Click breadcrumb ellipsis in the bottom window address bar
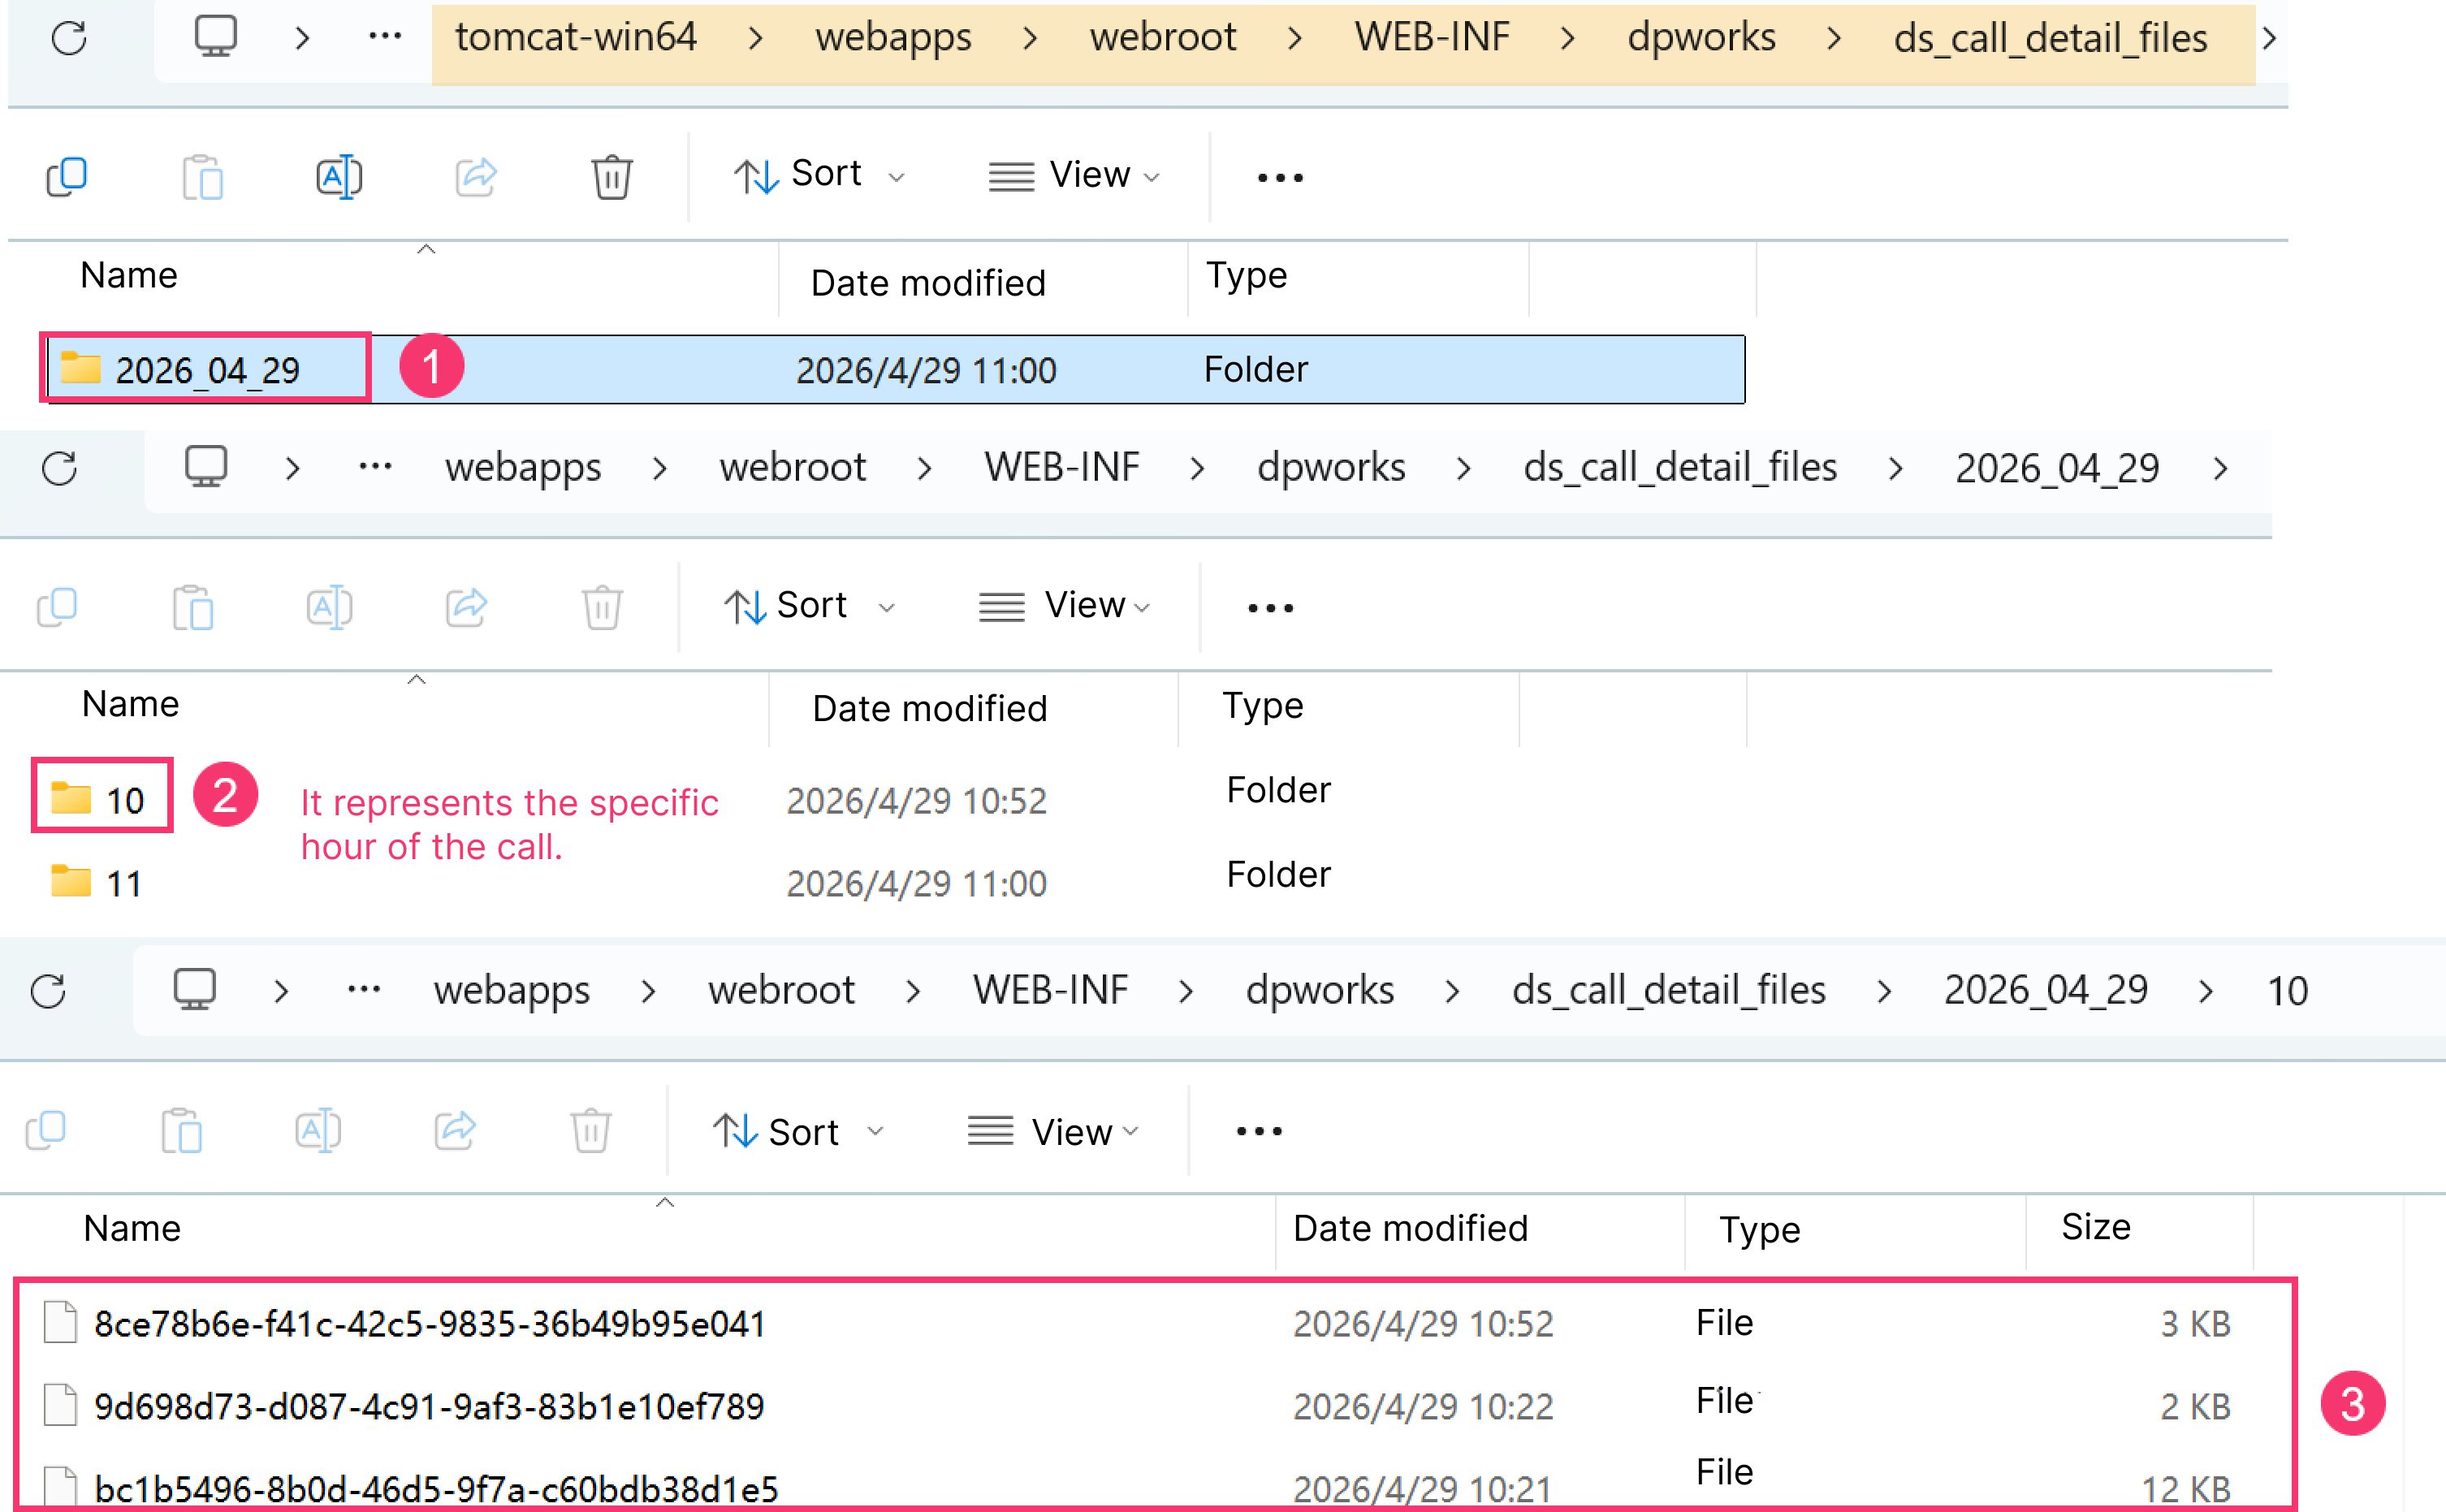 pyautogui.click(x=364, y=990)
